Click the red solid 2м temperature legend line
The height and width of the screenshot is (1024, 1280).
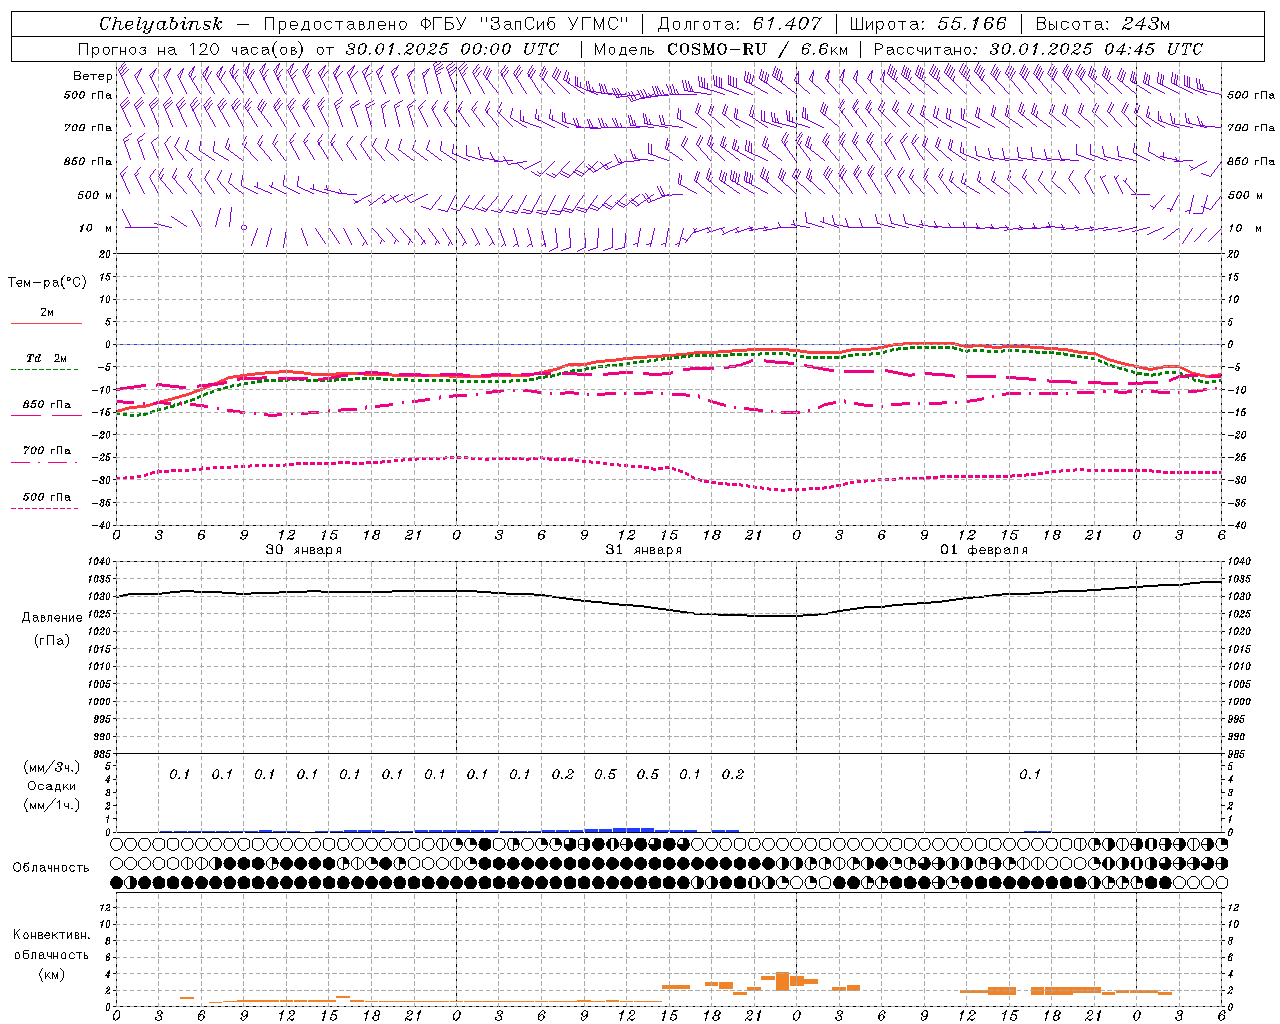click(x=46, y=324)
